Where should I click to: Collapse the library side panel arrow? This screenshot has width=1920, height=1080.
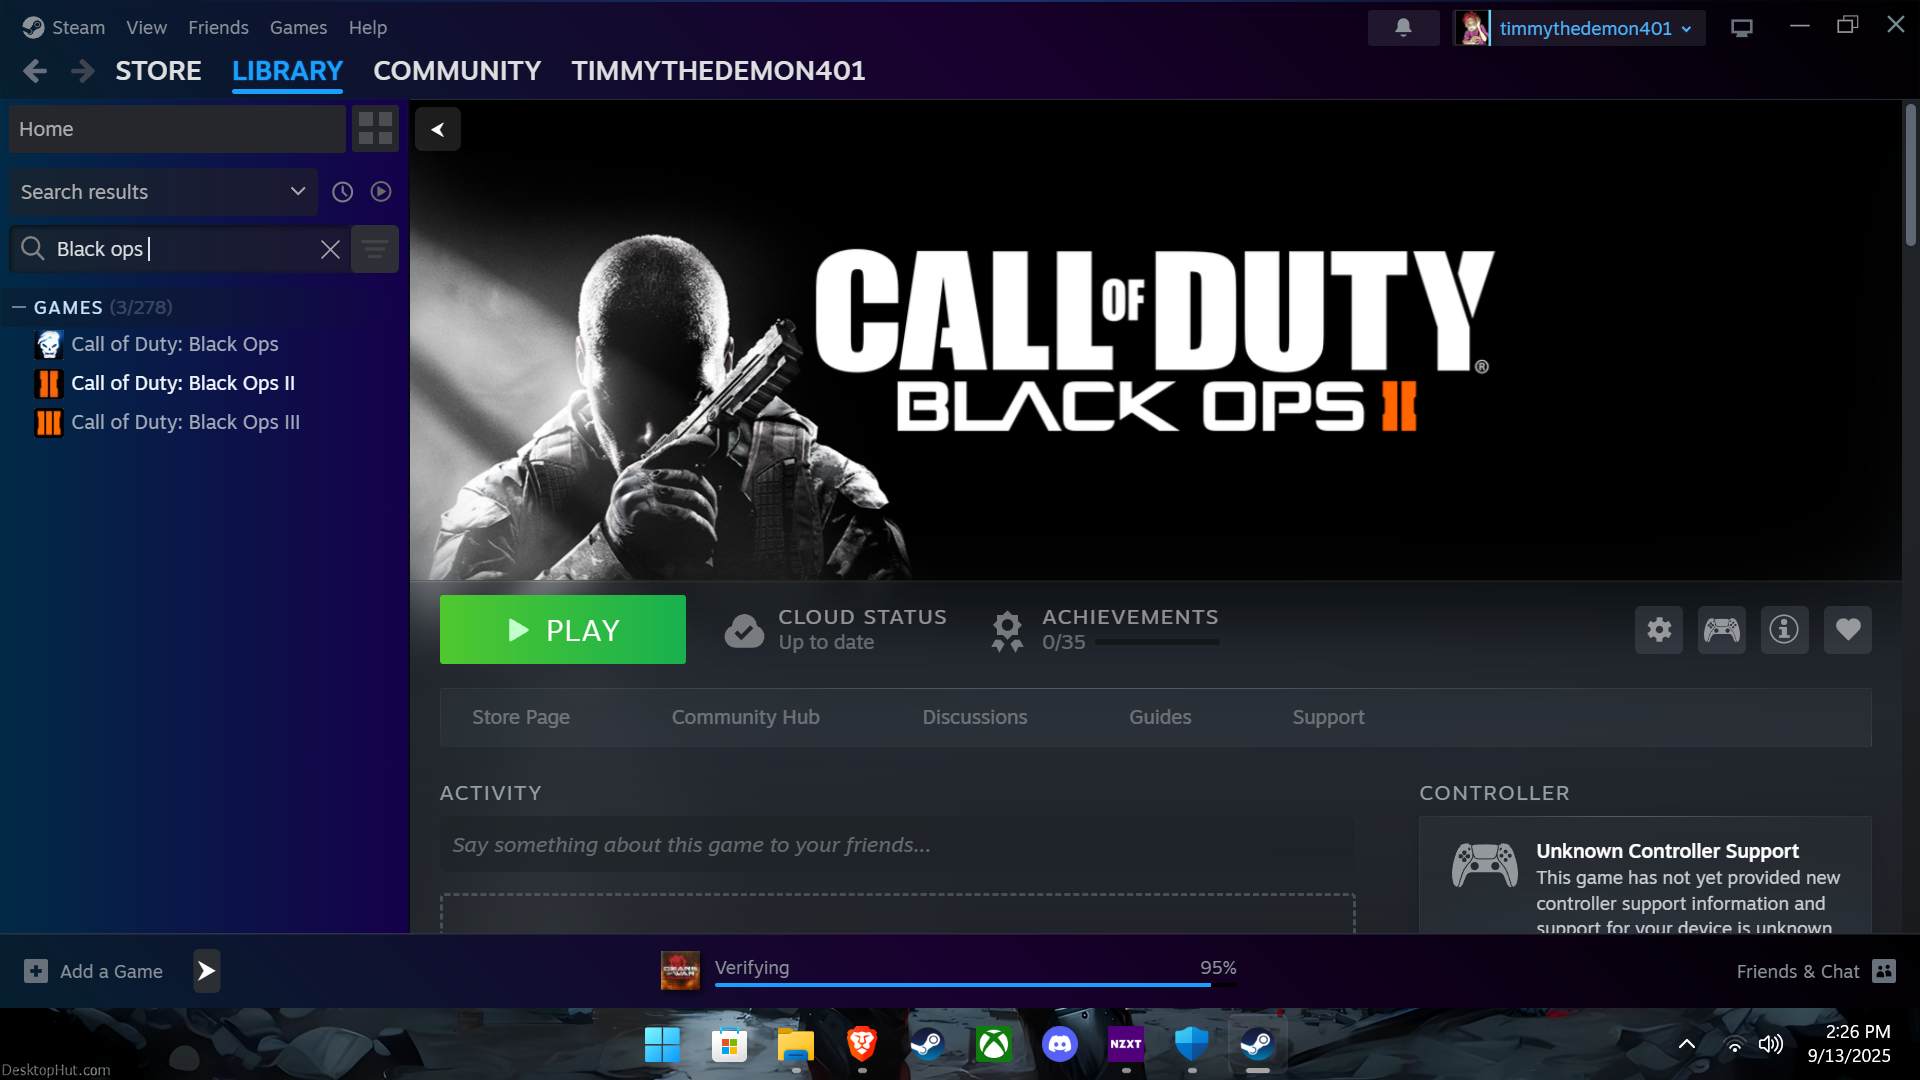438,129
